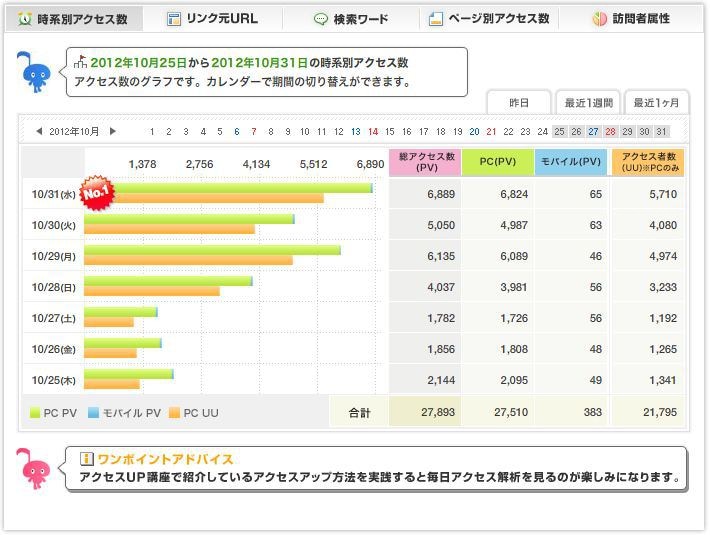710x535 pixels.
Task: Click the info icon beside ワンポイントアドバイス
Action: 86,459
